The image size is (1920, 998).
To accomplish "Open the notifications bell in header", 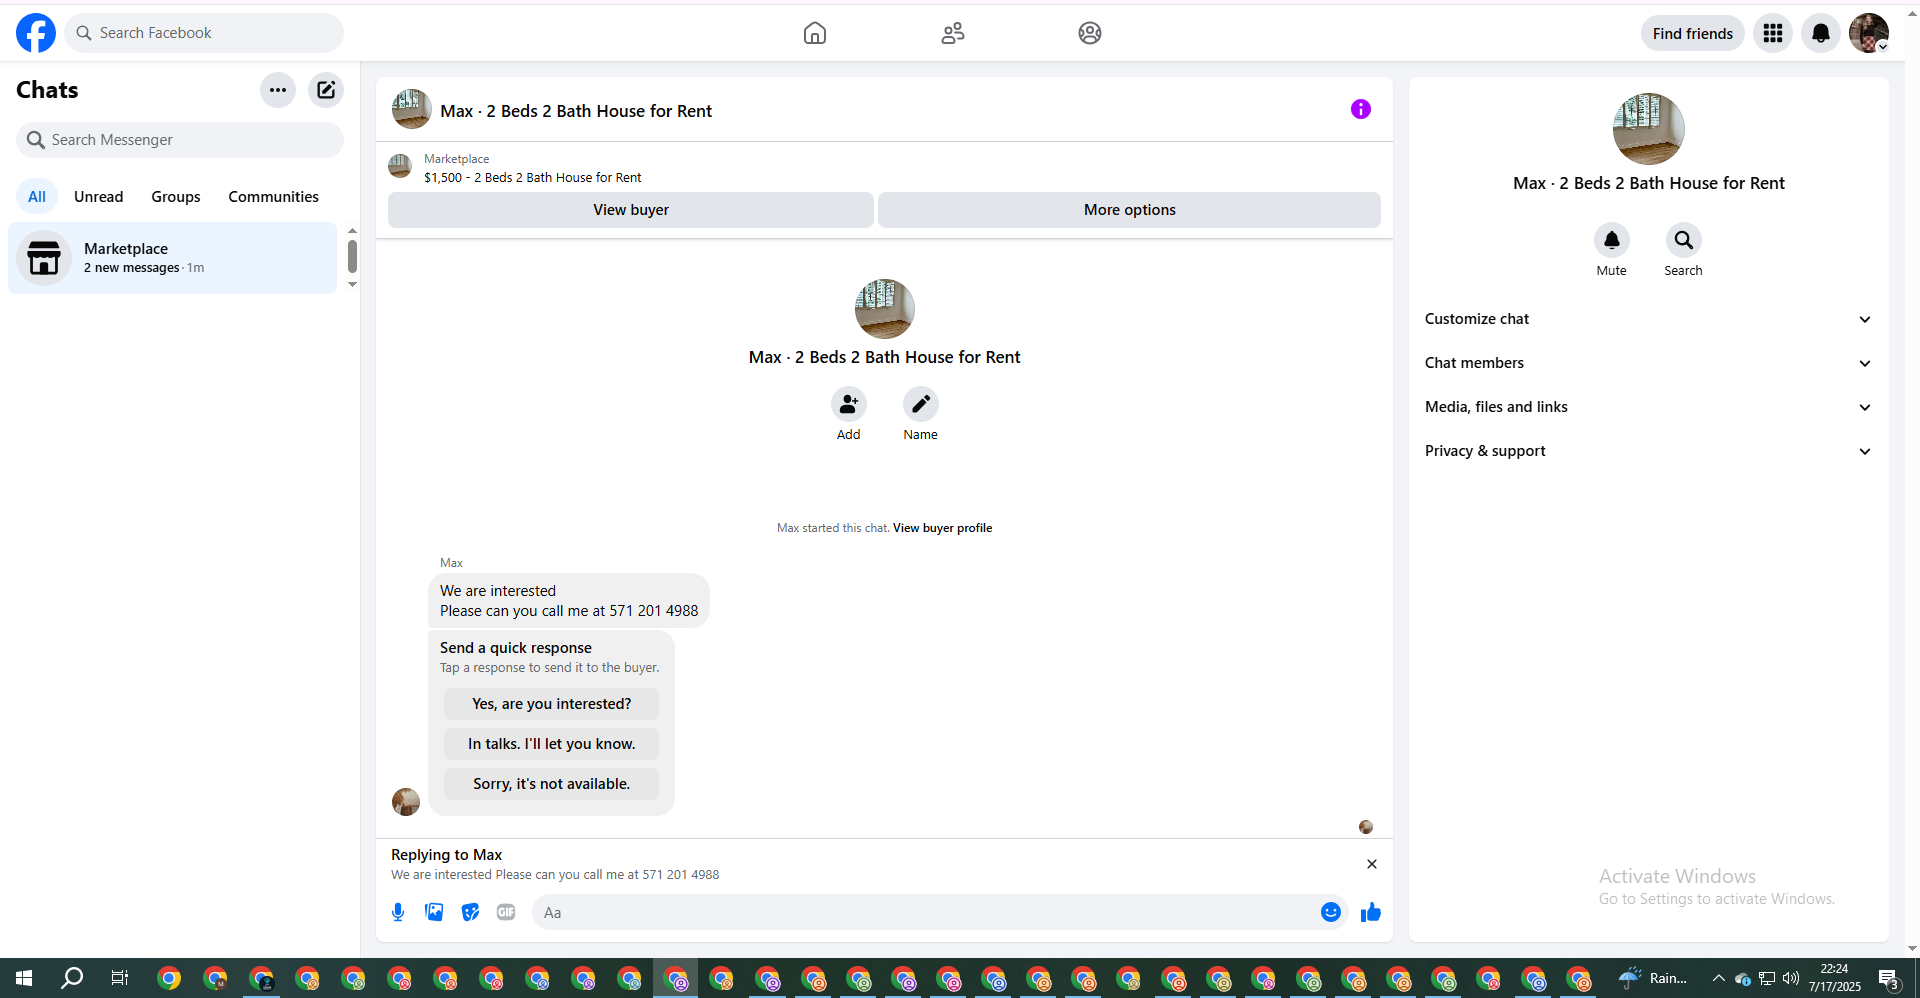I will coord(1821,33).
